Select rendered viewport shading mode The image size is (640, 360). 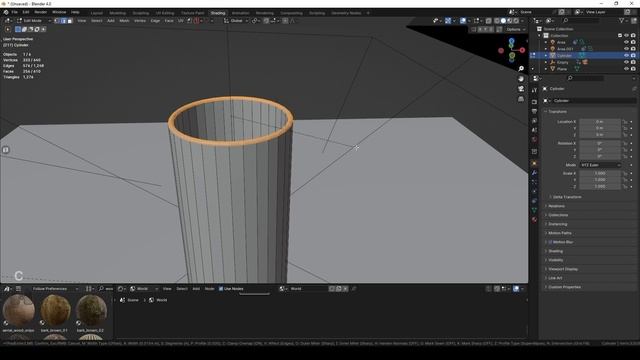(x=516, y=20)
